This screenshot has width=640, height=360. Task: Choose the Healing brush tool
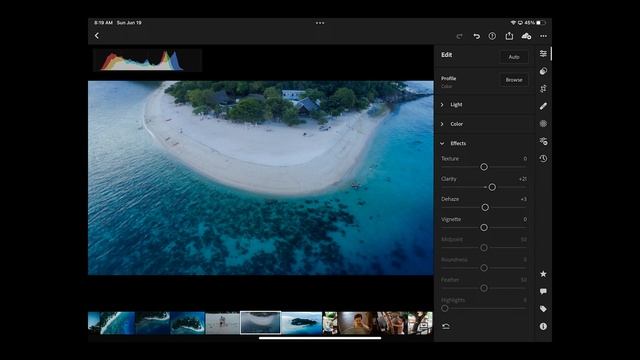543,106
